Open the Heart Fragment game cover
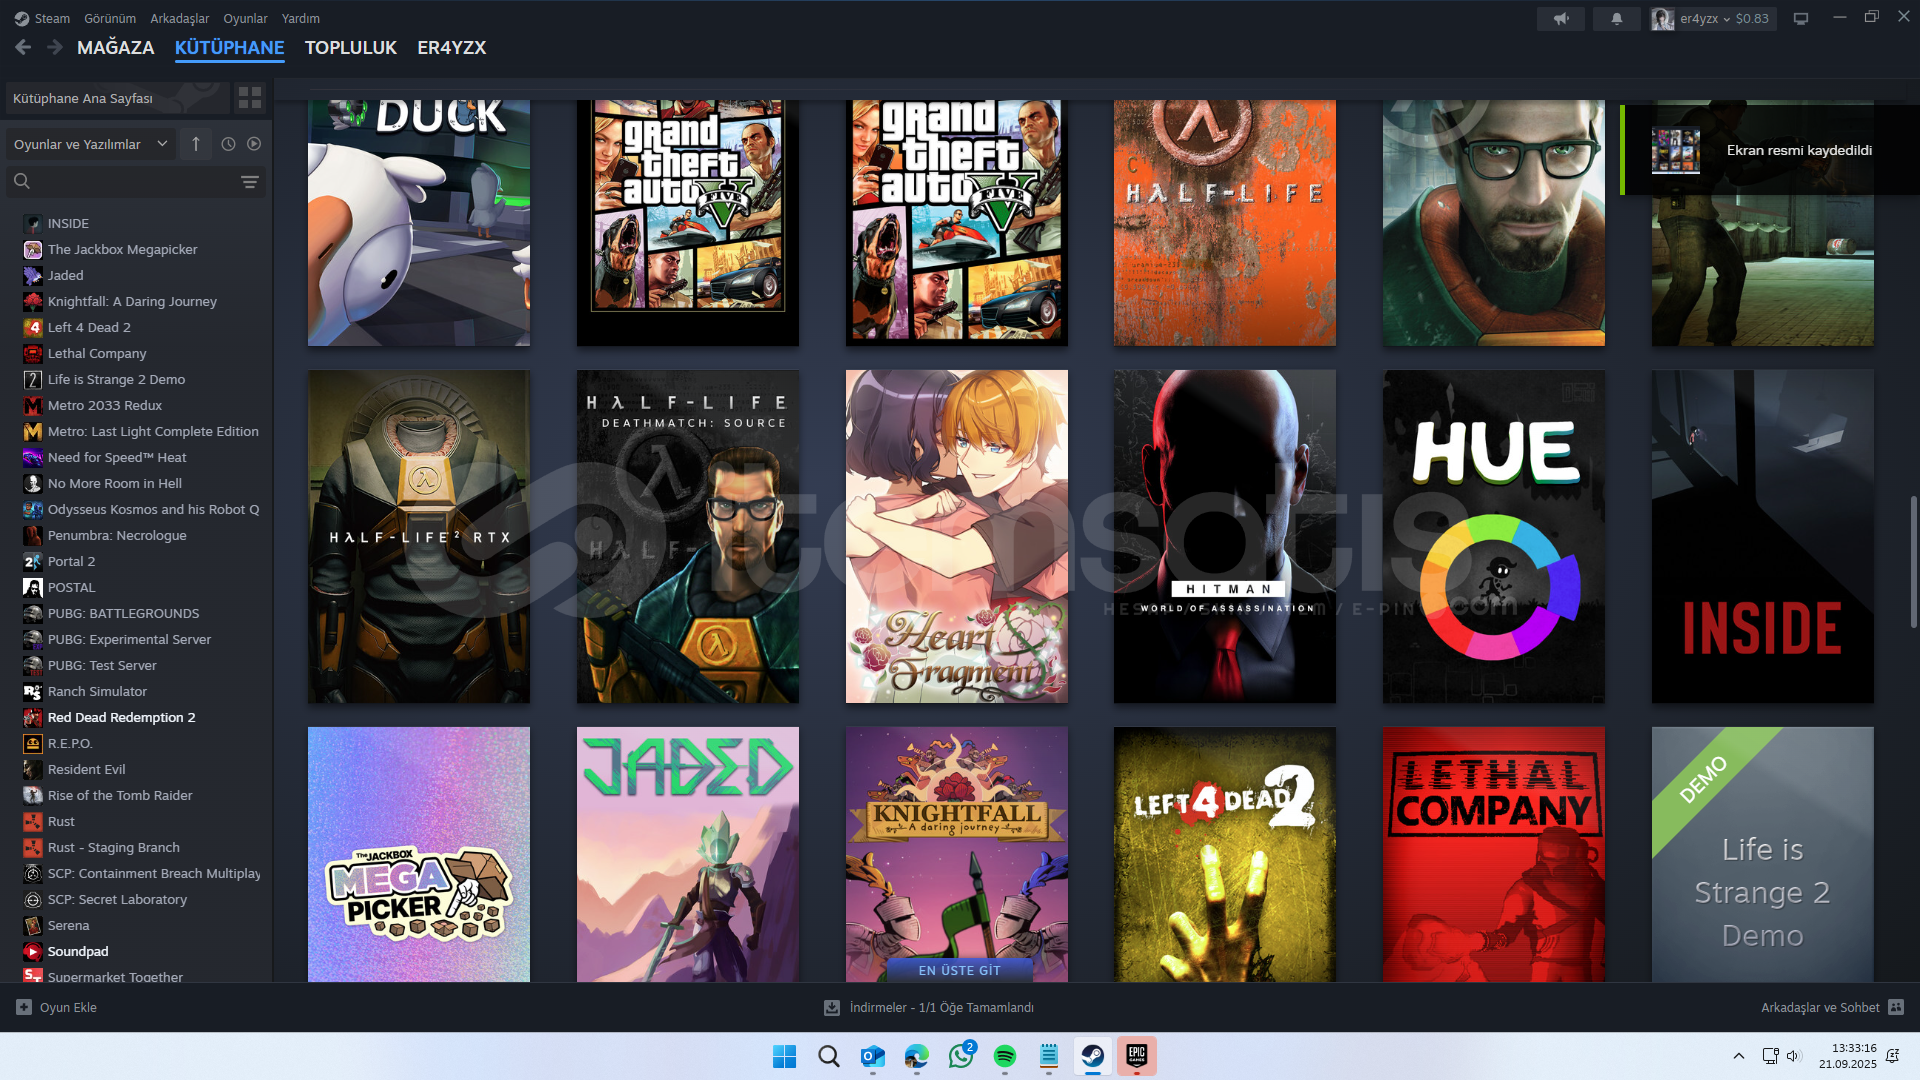This screenshot has height=1080, width=1920. (957, 537)
